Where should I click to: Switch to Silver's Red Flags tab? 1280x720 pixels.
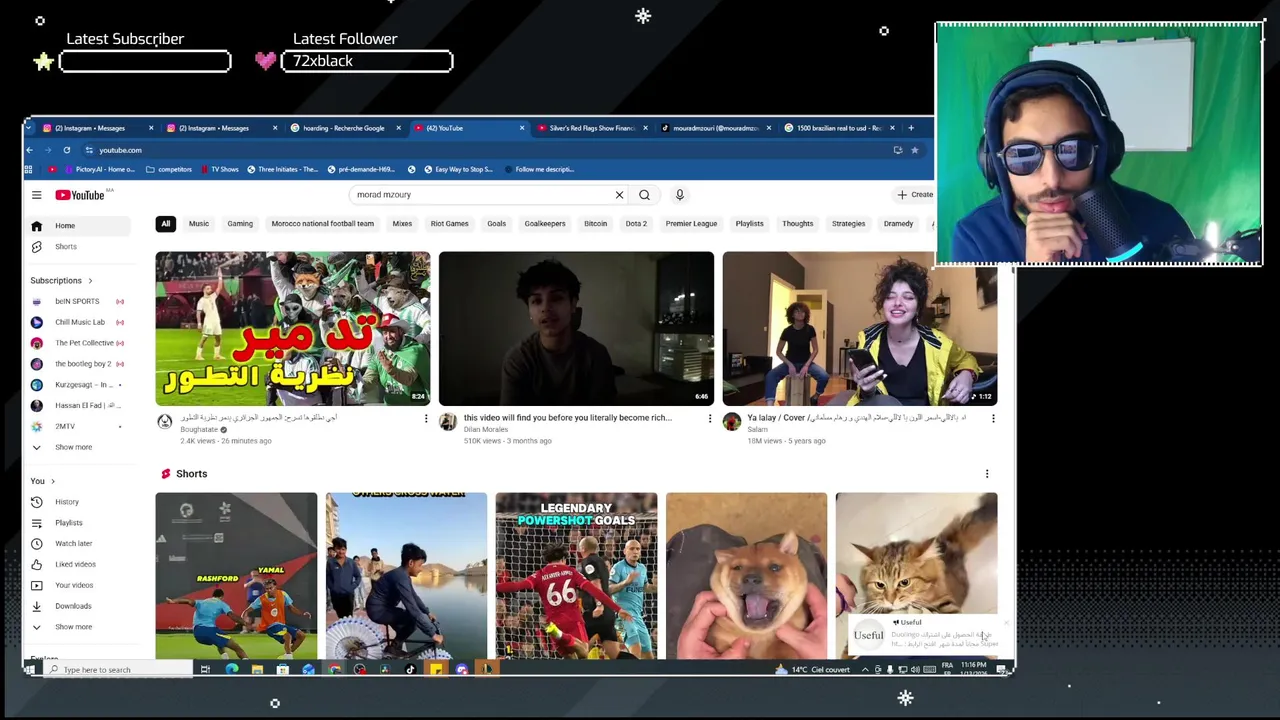click(592, 128)
